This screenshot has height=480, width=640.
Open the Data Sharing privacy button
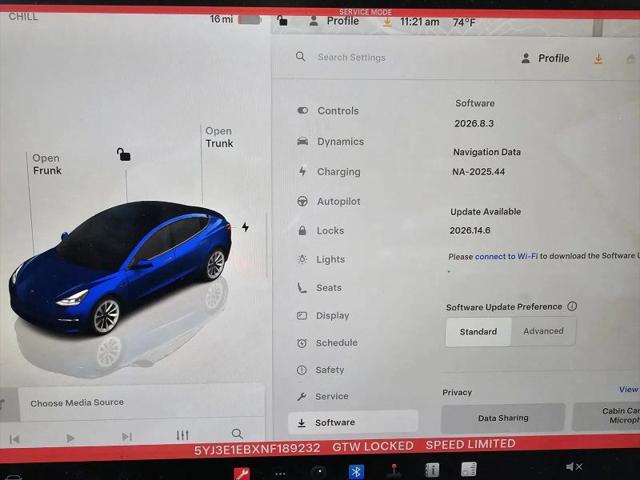pyautogui.click(x=503, y=418)
